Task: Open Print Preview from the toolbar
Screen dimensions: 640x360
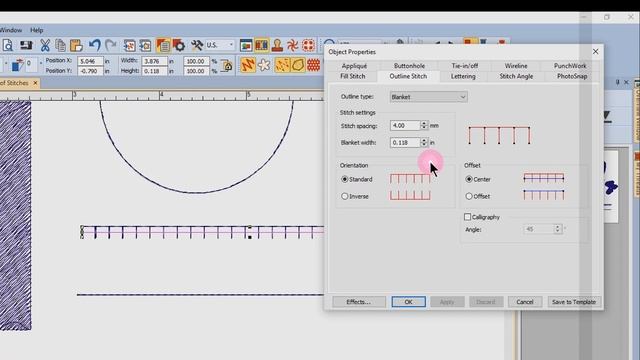Action: (8, 45)
